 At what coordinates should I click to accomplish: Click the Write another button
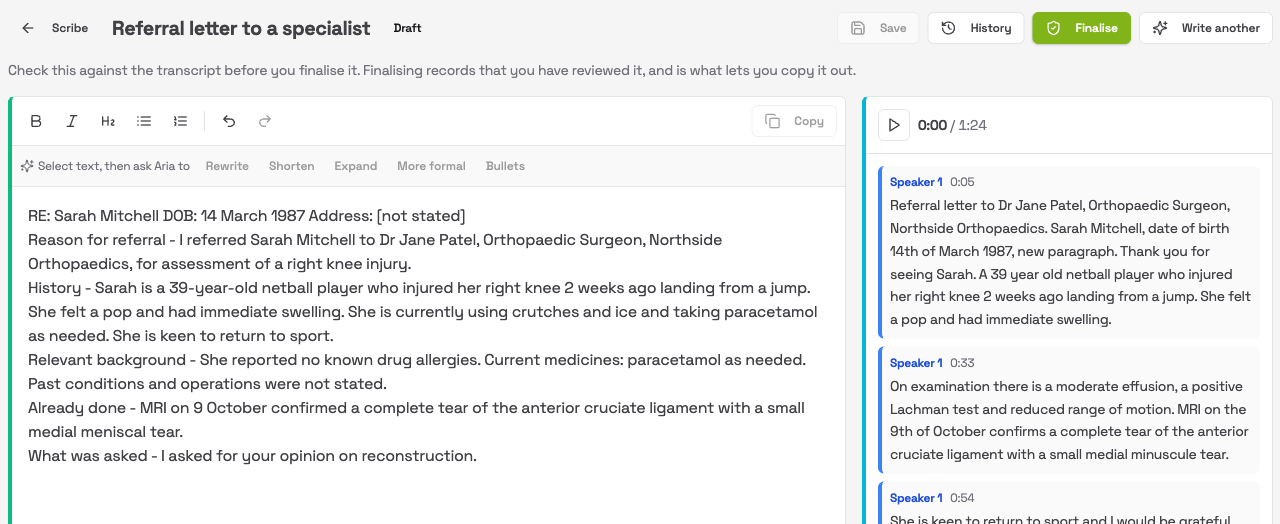coord(1205,28)
